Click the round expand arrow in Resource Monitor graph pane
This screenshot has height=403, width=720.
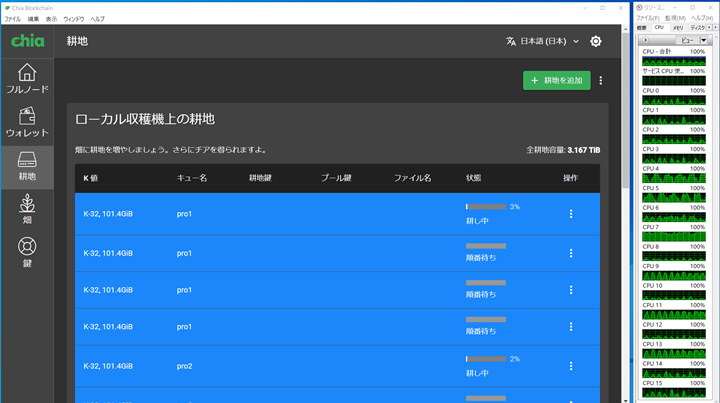(645, 40)
